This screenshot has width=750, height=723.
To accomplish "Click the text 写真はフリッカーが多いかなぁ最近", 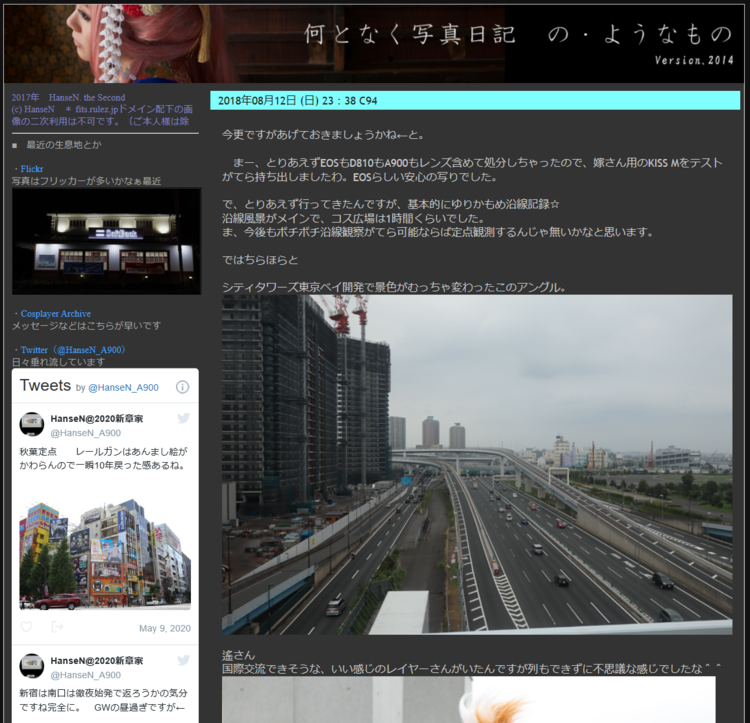I will coord(86,181).
